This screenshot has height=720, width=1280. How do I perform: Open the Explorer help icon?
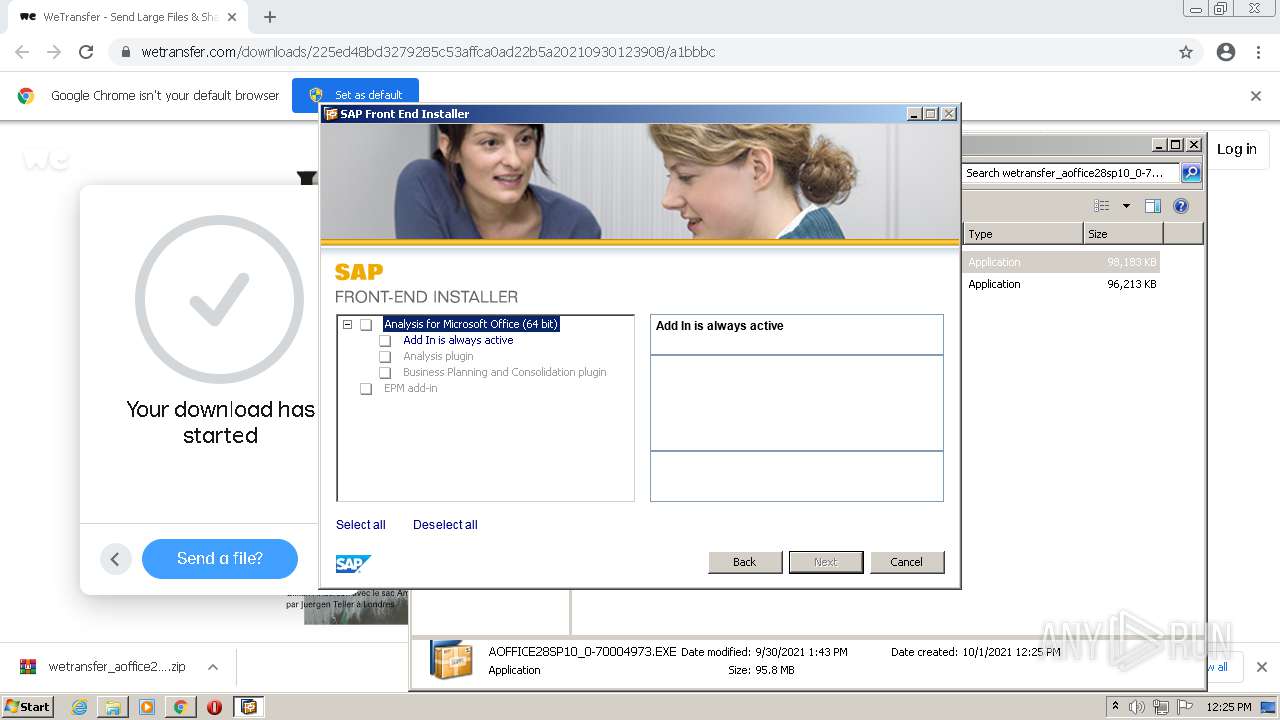[1181, 206]
